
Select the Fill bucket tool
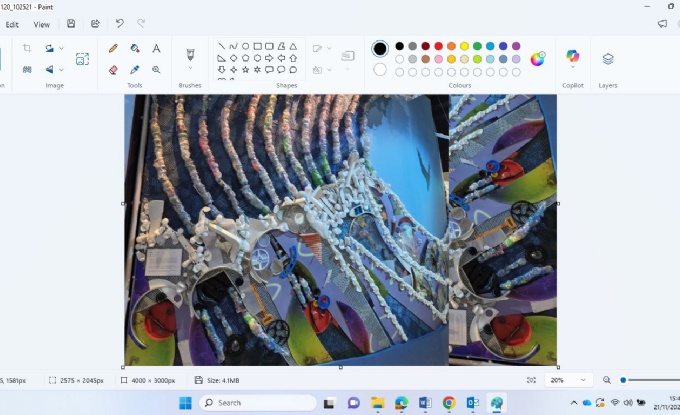click(135, 48)
